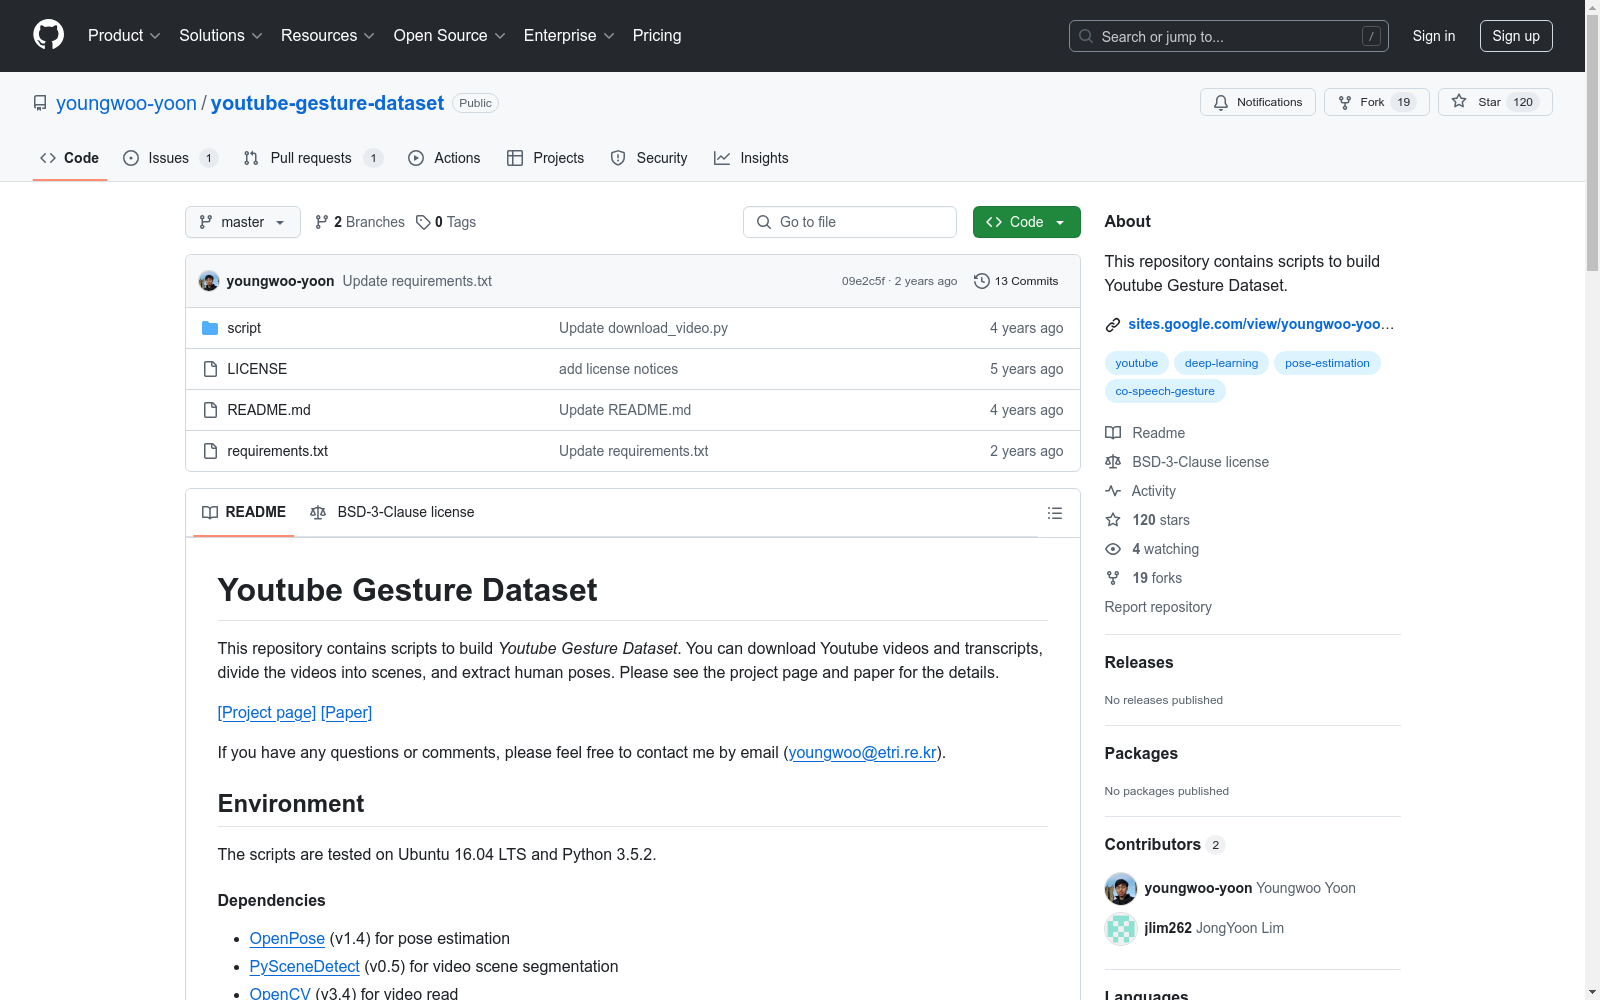Click the repository icon before youngwoo-yoon

click(40, 103)
